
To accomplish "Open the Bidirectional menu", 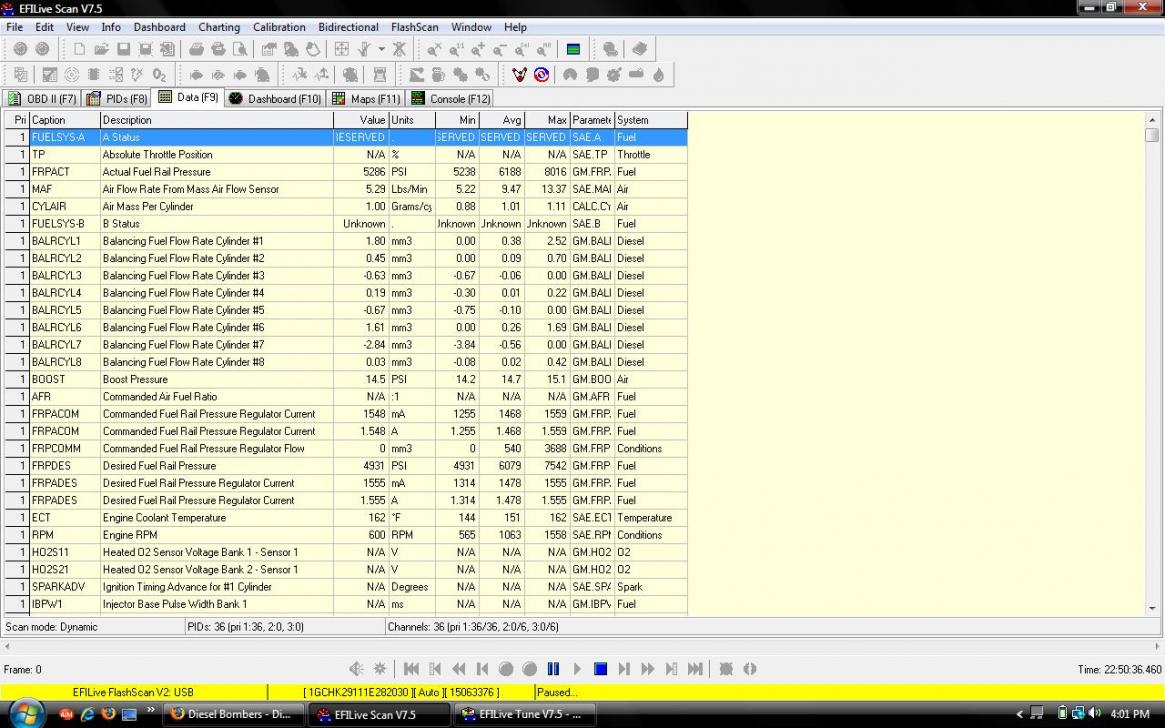I will point(348,27).
